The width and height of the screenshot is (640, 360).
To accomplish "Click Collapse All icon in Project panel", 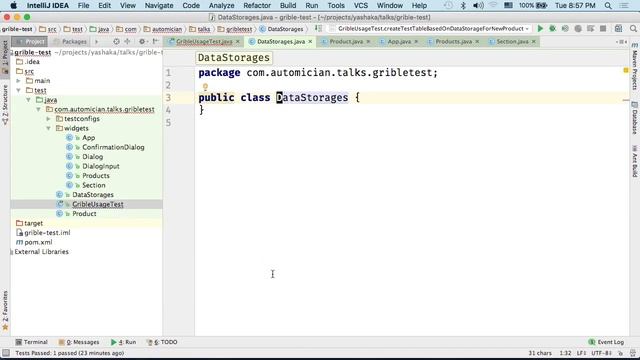I will (x=127, y=42).
